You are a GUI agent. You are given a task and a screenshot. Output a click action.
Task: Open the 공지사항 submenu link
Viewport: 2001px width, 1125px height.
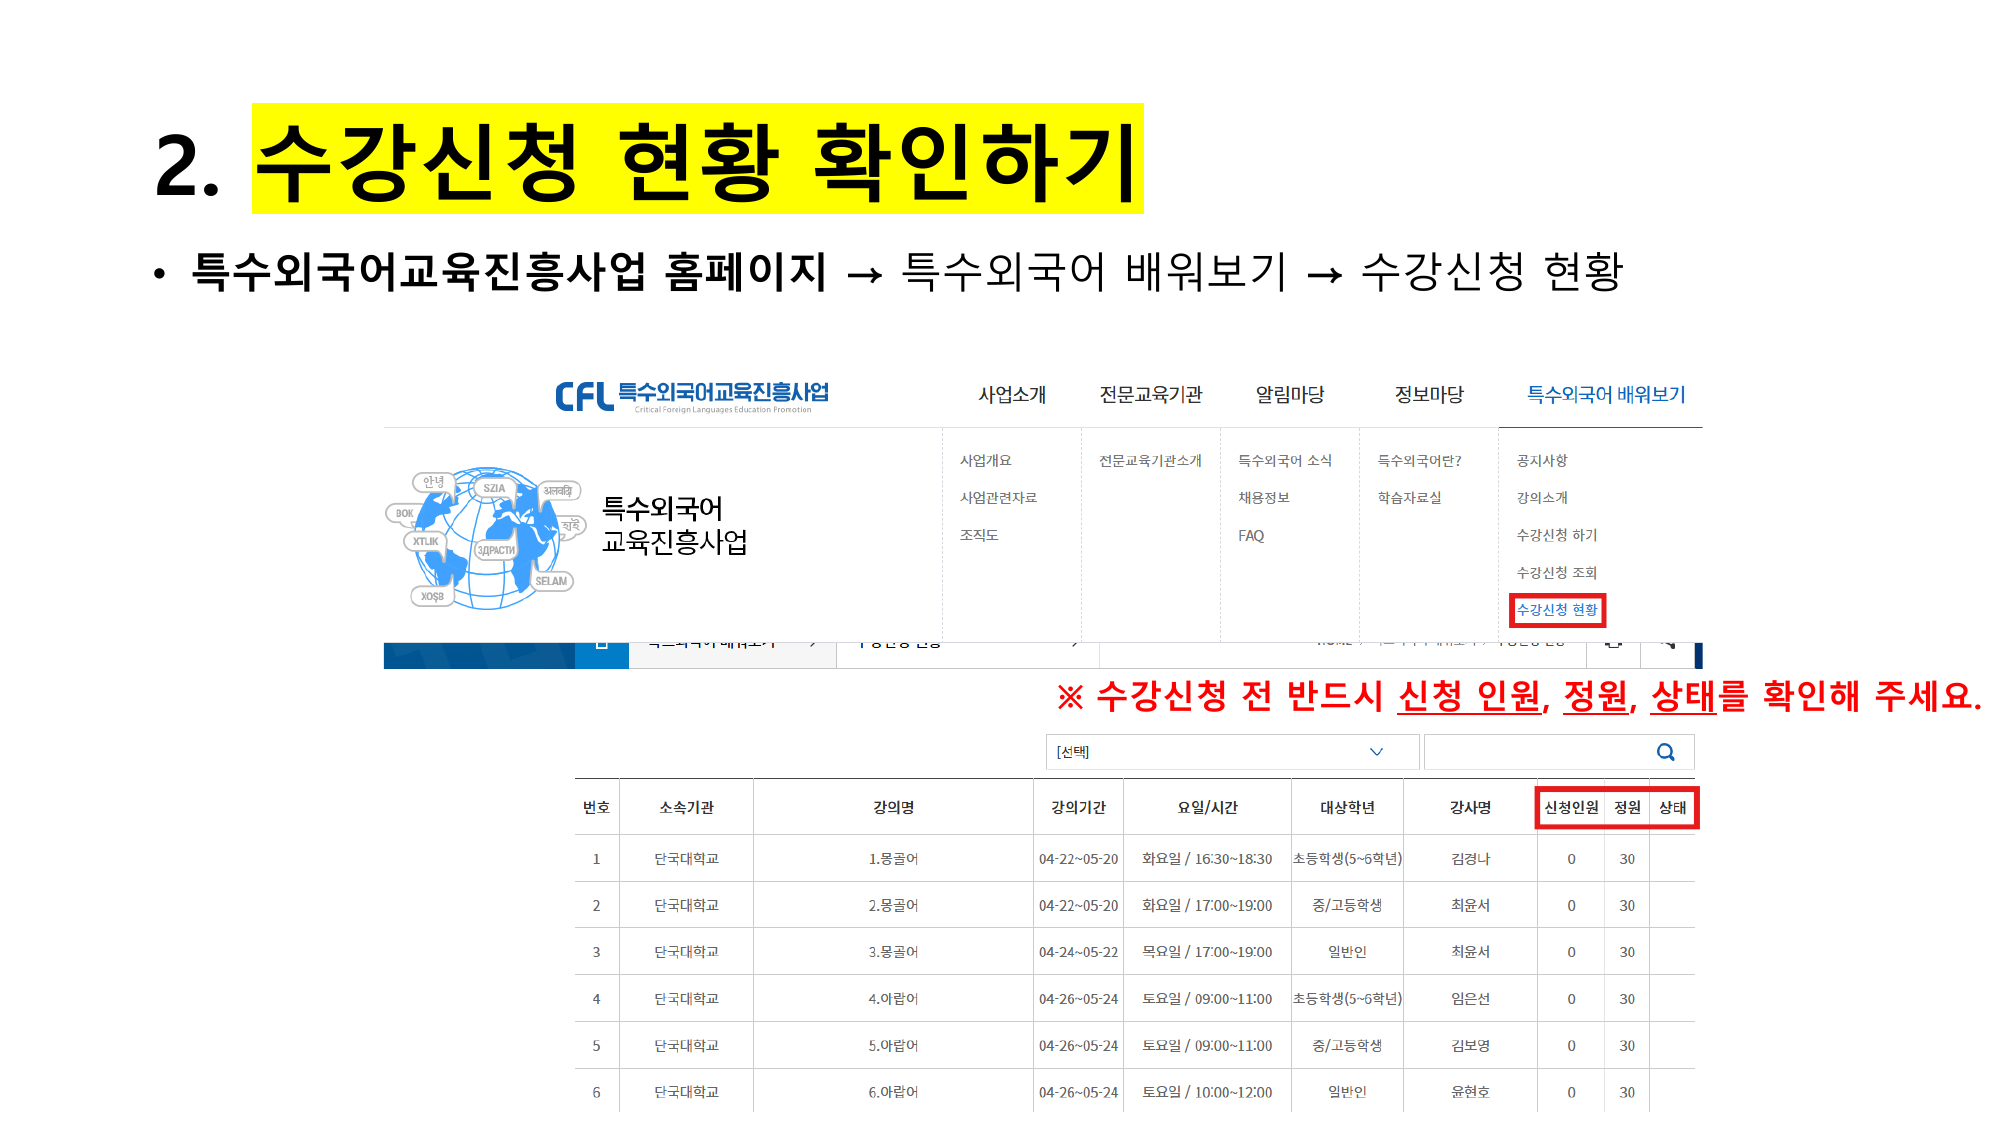[1541, 461]
